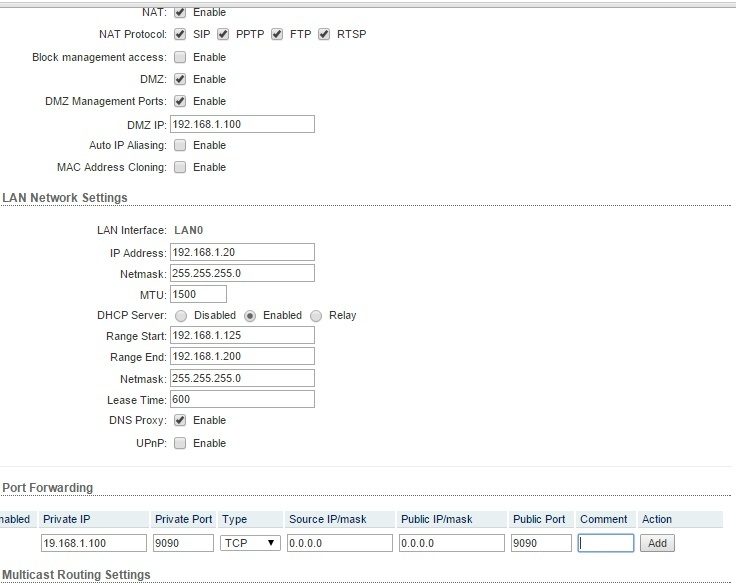Uncheck PPTP NAT protocol
The image size is (736, 584).
point(223,34)
